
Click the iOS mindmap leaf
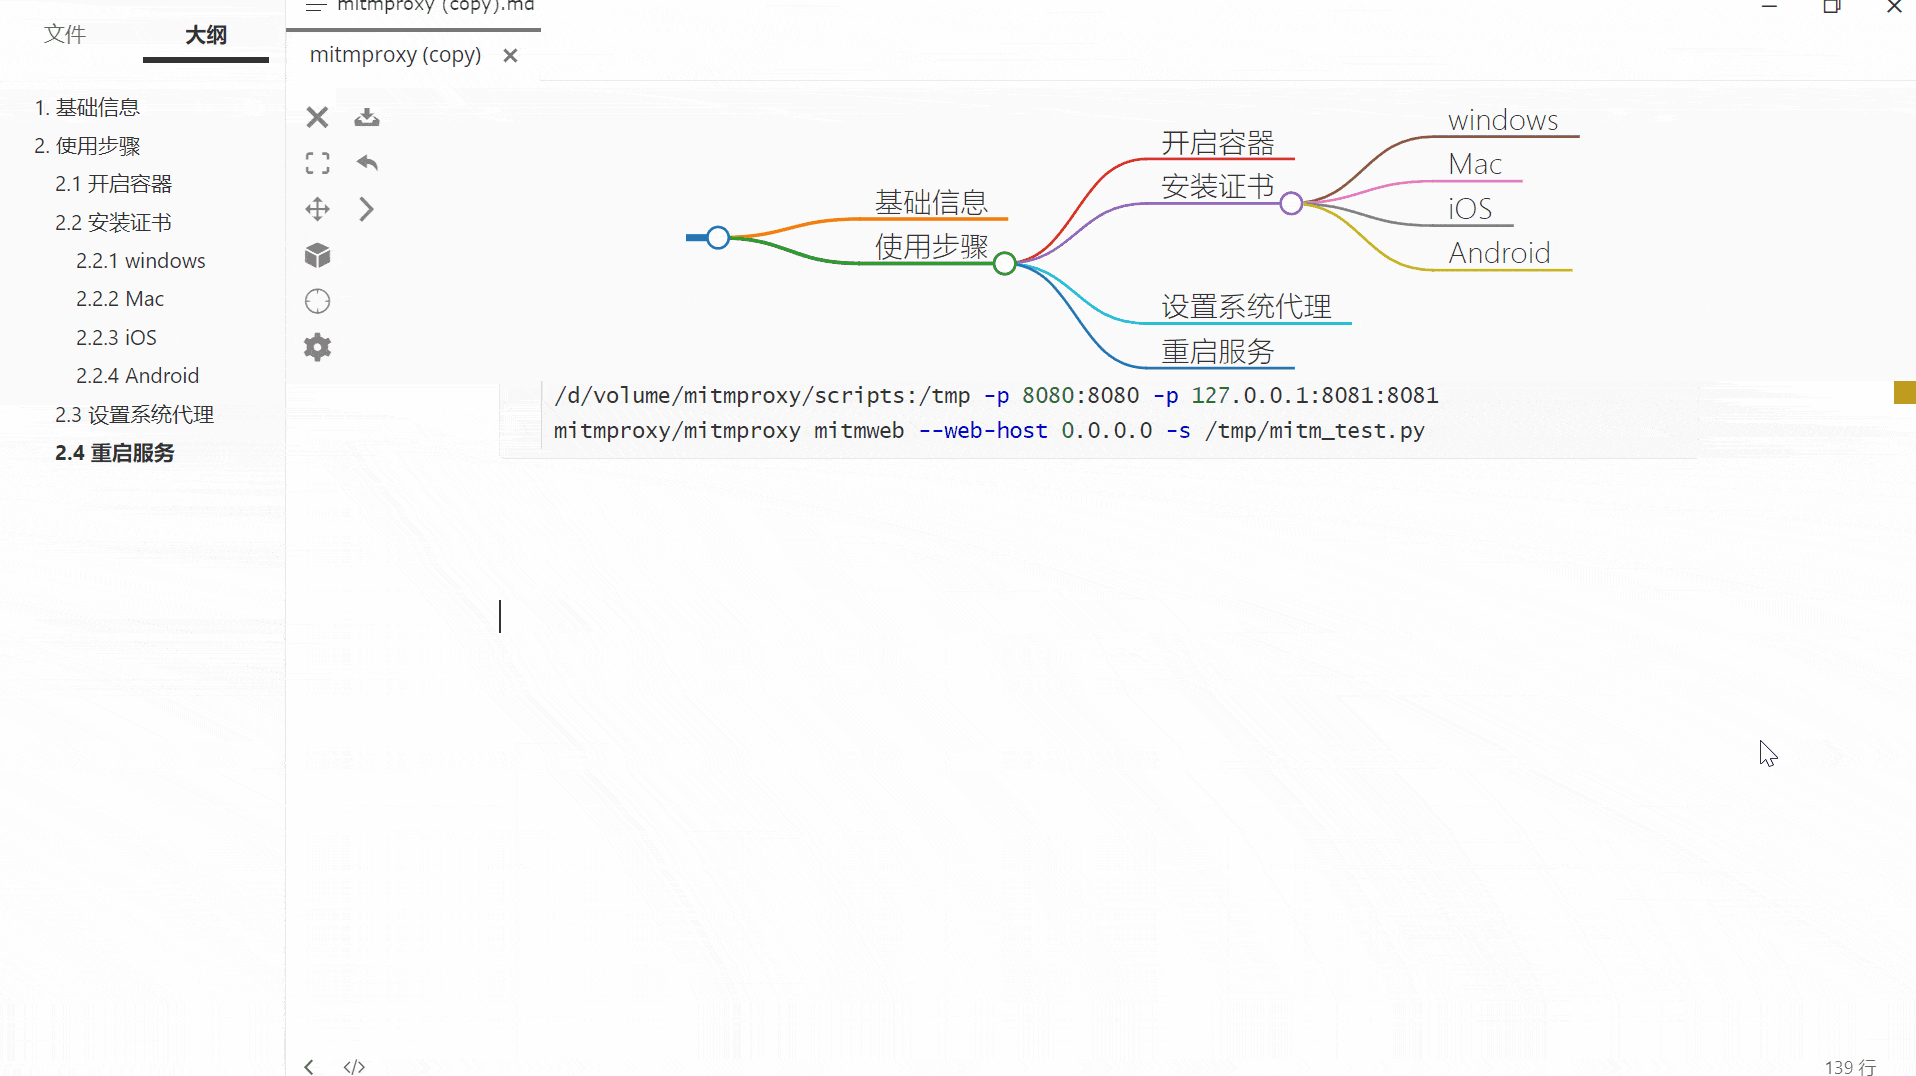coord(1470,209)
